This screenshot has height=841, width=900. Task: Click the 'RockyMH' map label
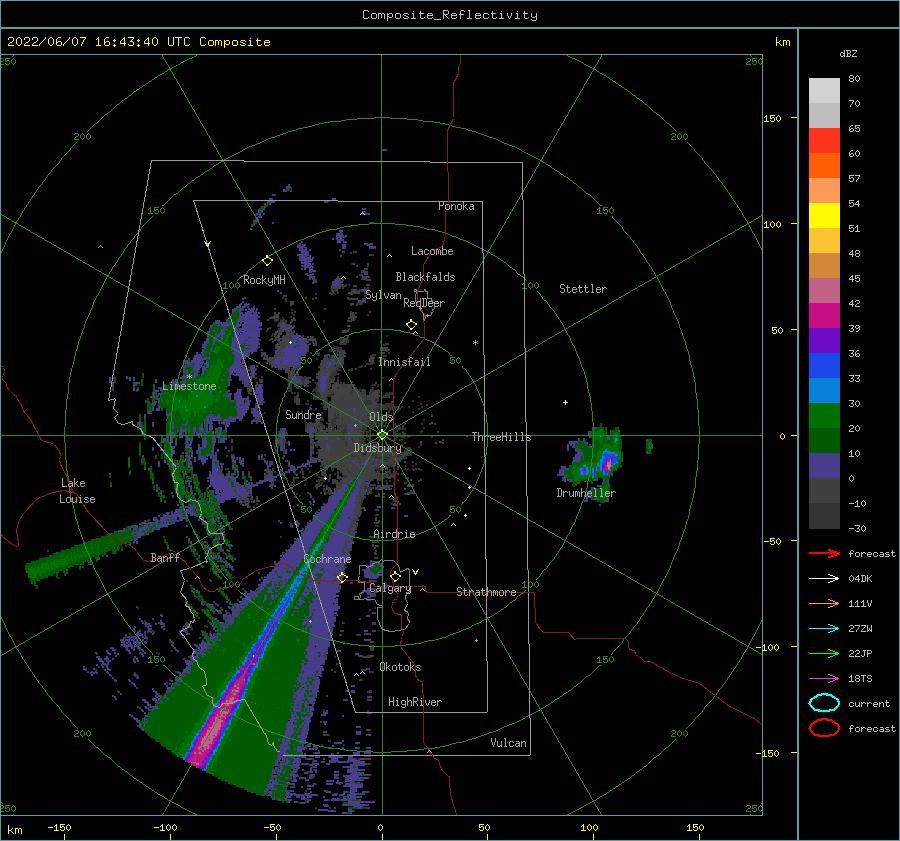[264, 280]
